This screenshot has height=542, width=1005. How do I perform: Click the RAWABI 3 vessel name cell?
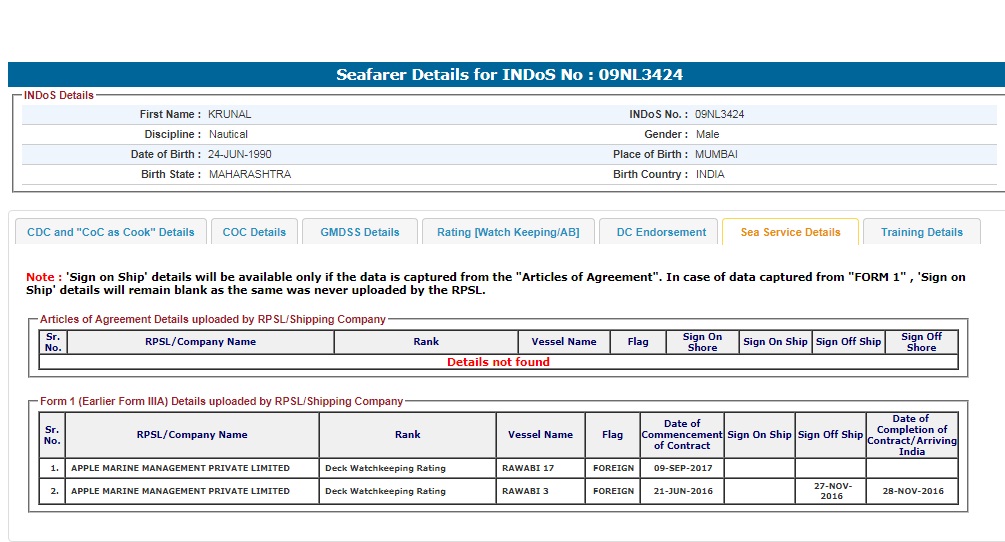coord(523,491)
